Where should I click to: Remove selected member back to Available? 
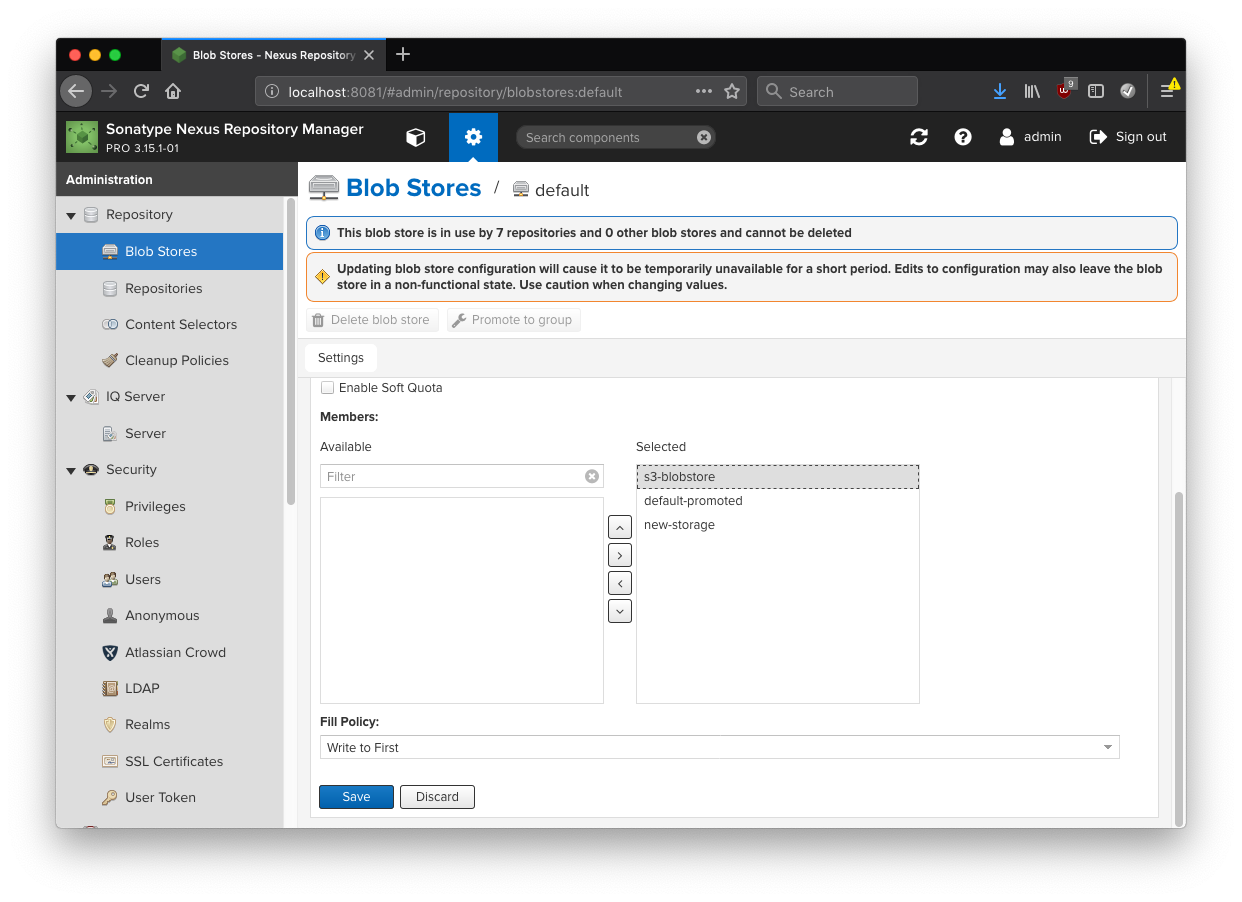[620, 583]
